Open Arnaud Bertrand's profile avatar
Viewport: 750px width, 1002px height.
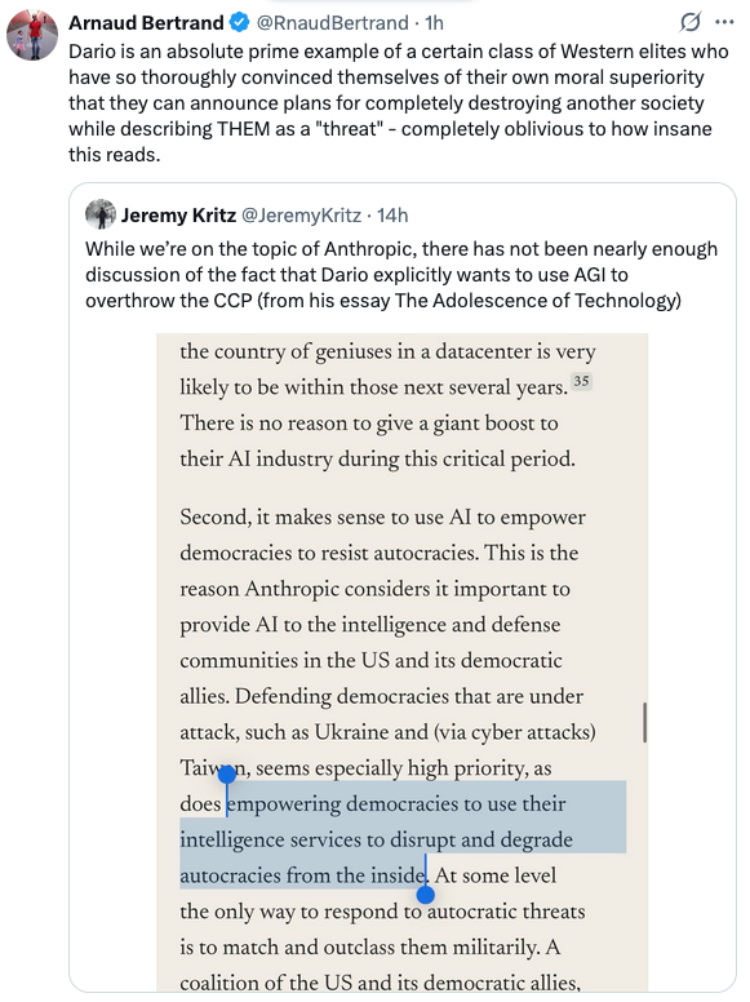tap(32, 35)
